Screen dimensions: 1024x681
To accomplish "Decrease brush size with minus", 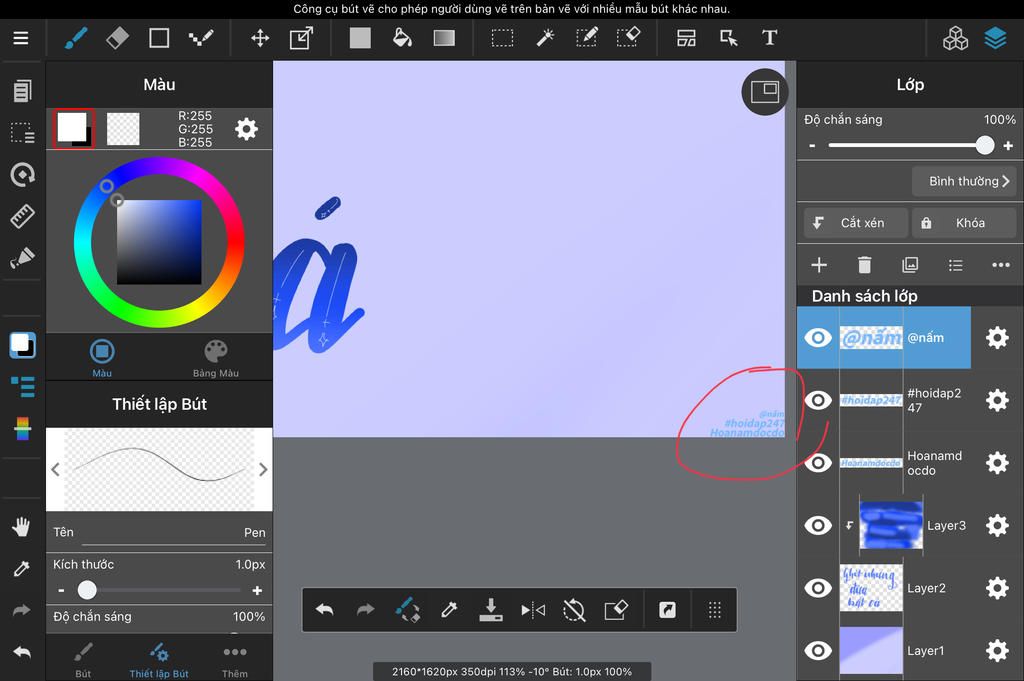I will point(61,590).
